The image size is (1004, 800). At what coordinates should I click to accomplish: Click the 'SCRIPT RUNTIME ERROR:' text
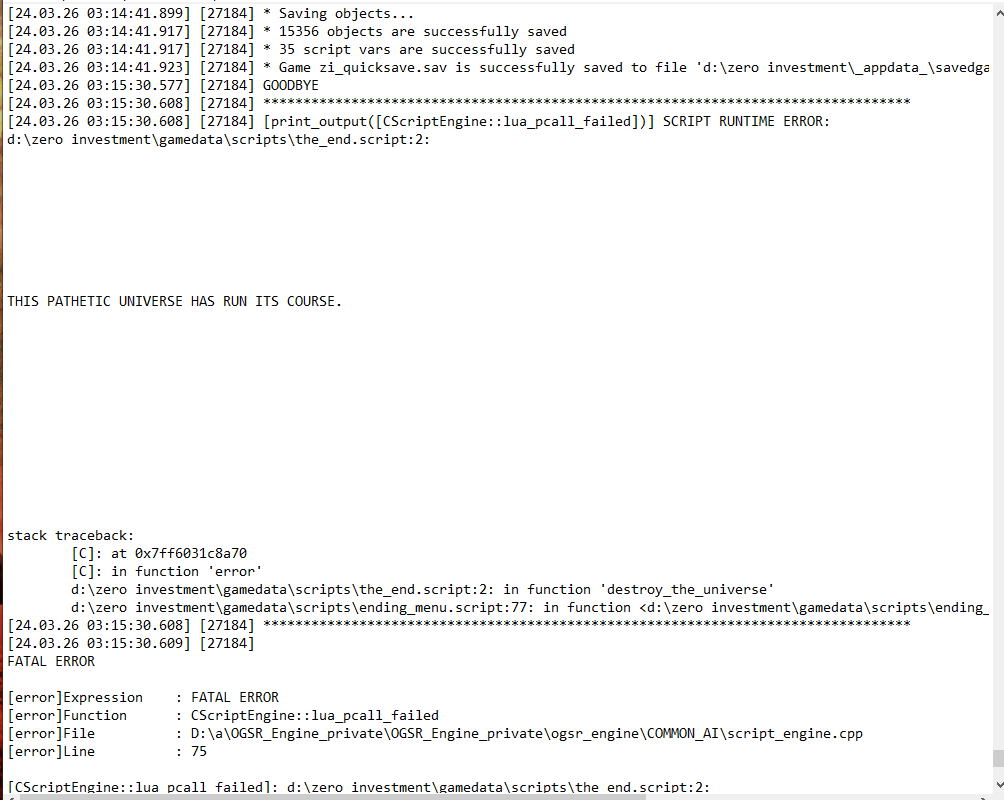[x=746, y=121]
